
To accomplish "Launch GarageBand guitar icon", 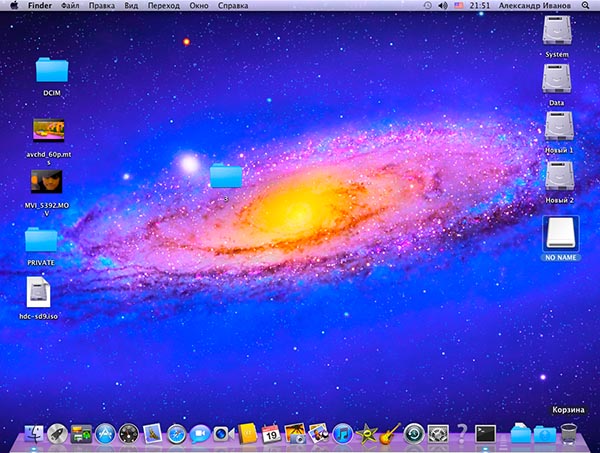I will (x=390, y=434).
